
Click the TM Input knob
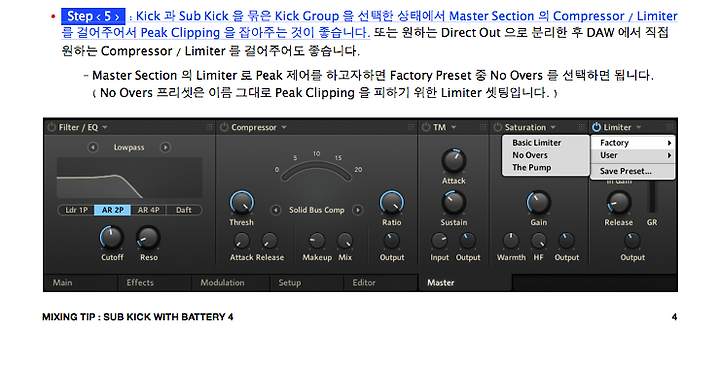[439, 240]
